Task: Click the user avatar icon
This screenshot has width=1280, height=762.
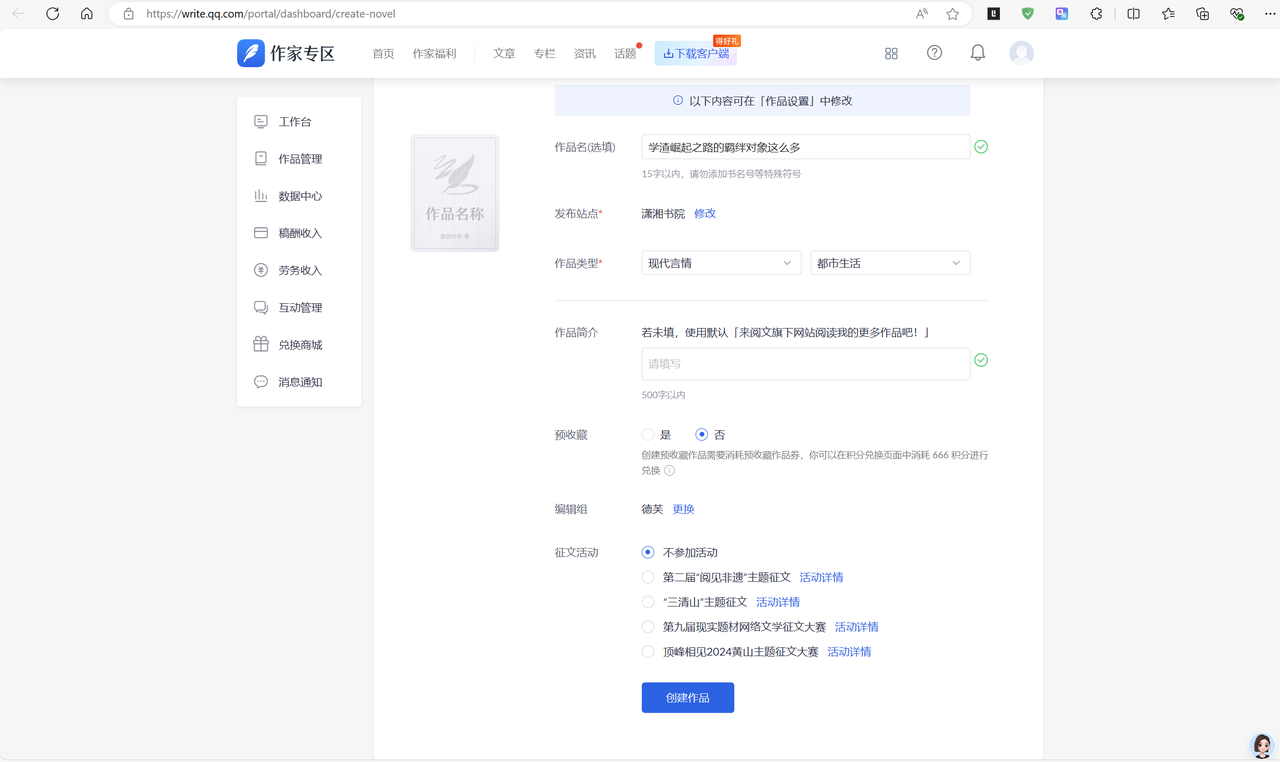Action: point(1021,53)
